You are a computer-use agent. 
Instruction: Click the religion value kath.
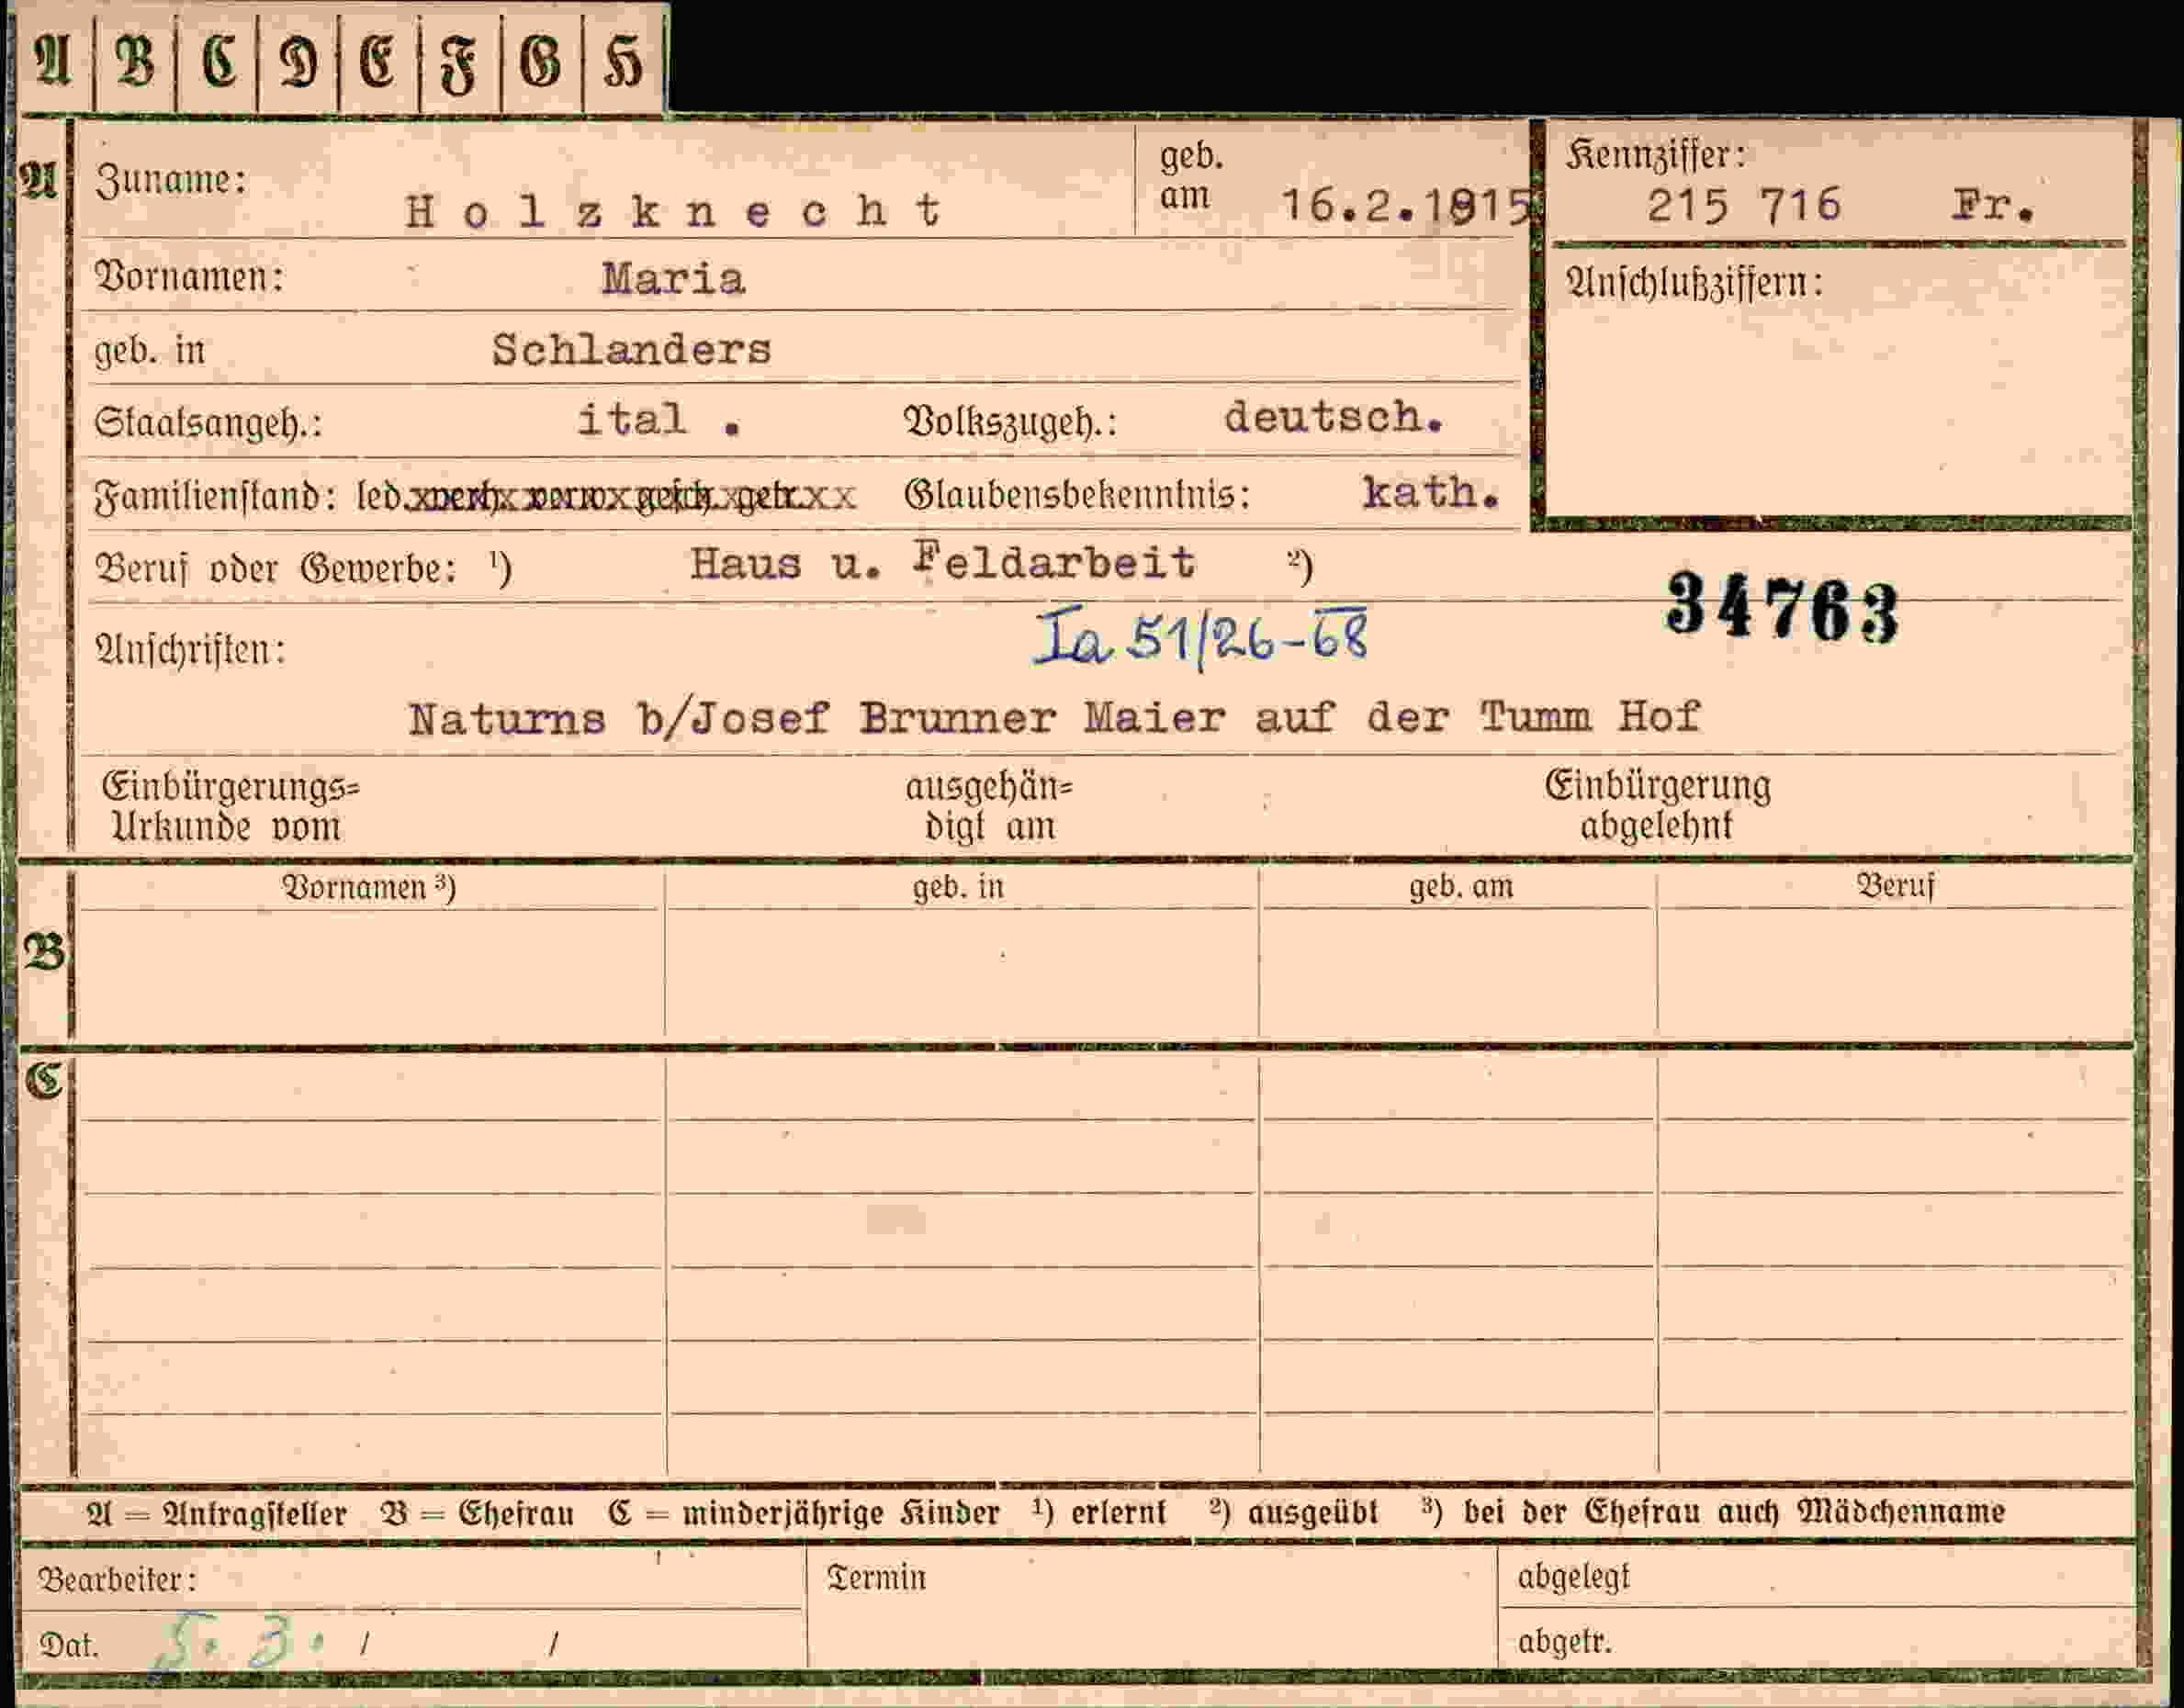[x=1431, y=492]
